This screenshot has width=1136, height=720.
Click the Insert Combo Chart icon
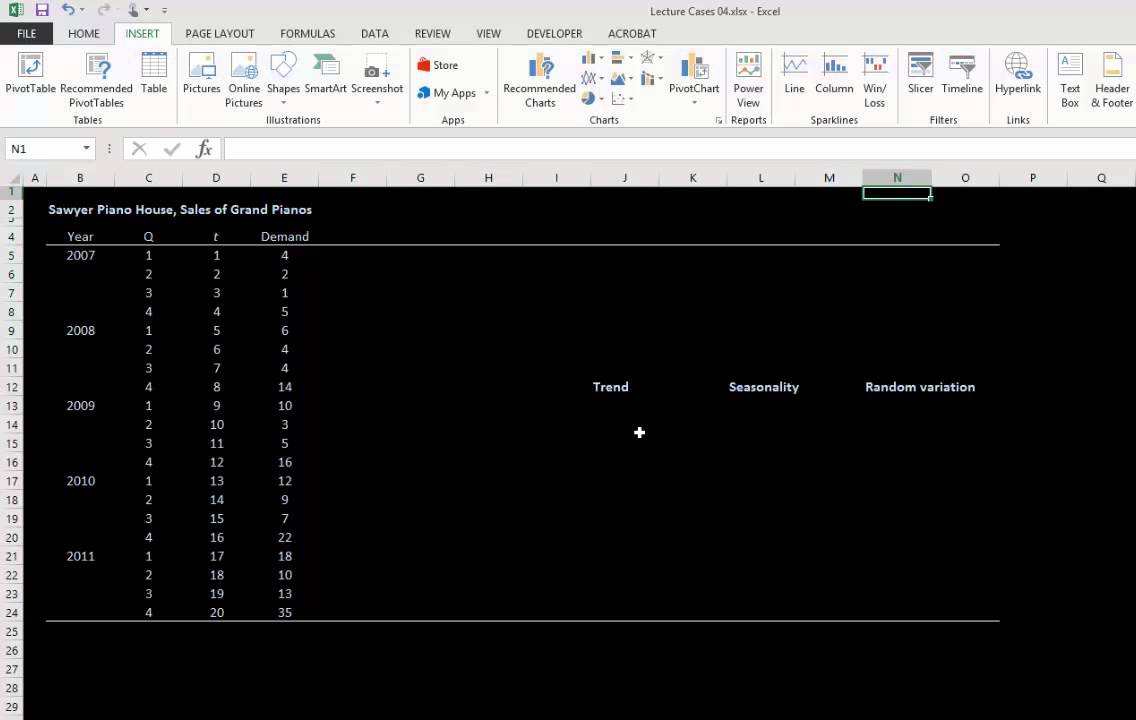pos(647,78)
